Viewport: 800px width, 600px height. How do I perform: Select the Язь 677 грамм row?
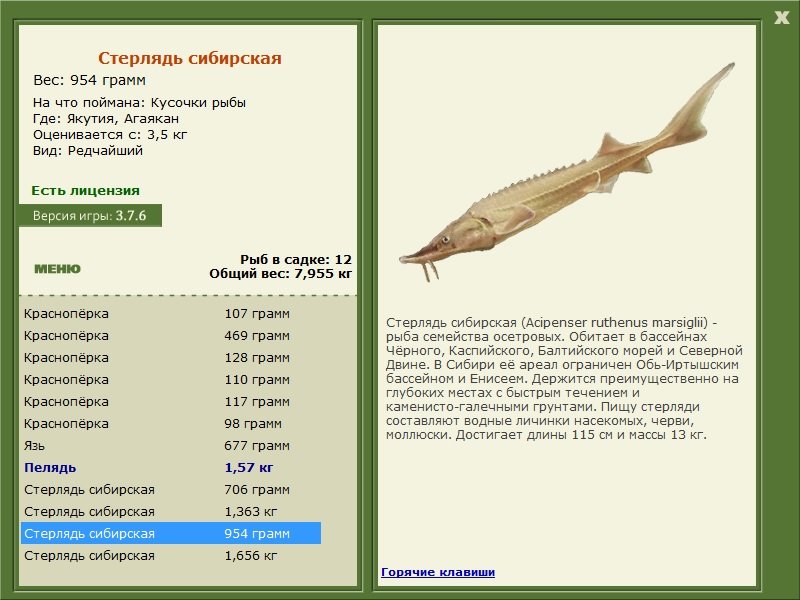pyautogui.click(x=171, y=445)
